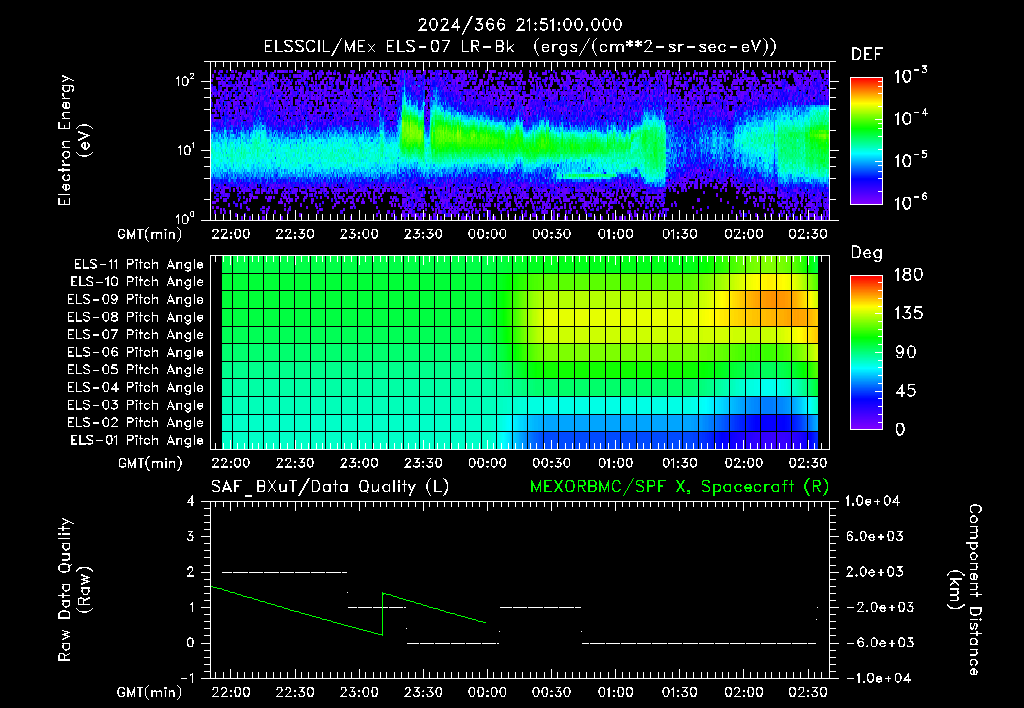Click the SAF_BXuT/Data Quality (L) title

tap(330, 487)
